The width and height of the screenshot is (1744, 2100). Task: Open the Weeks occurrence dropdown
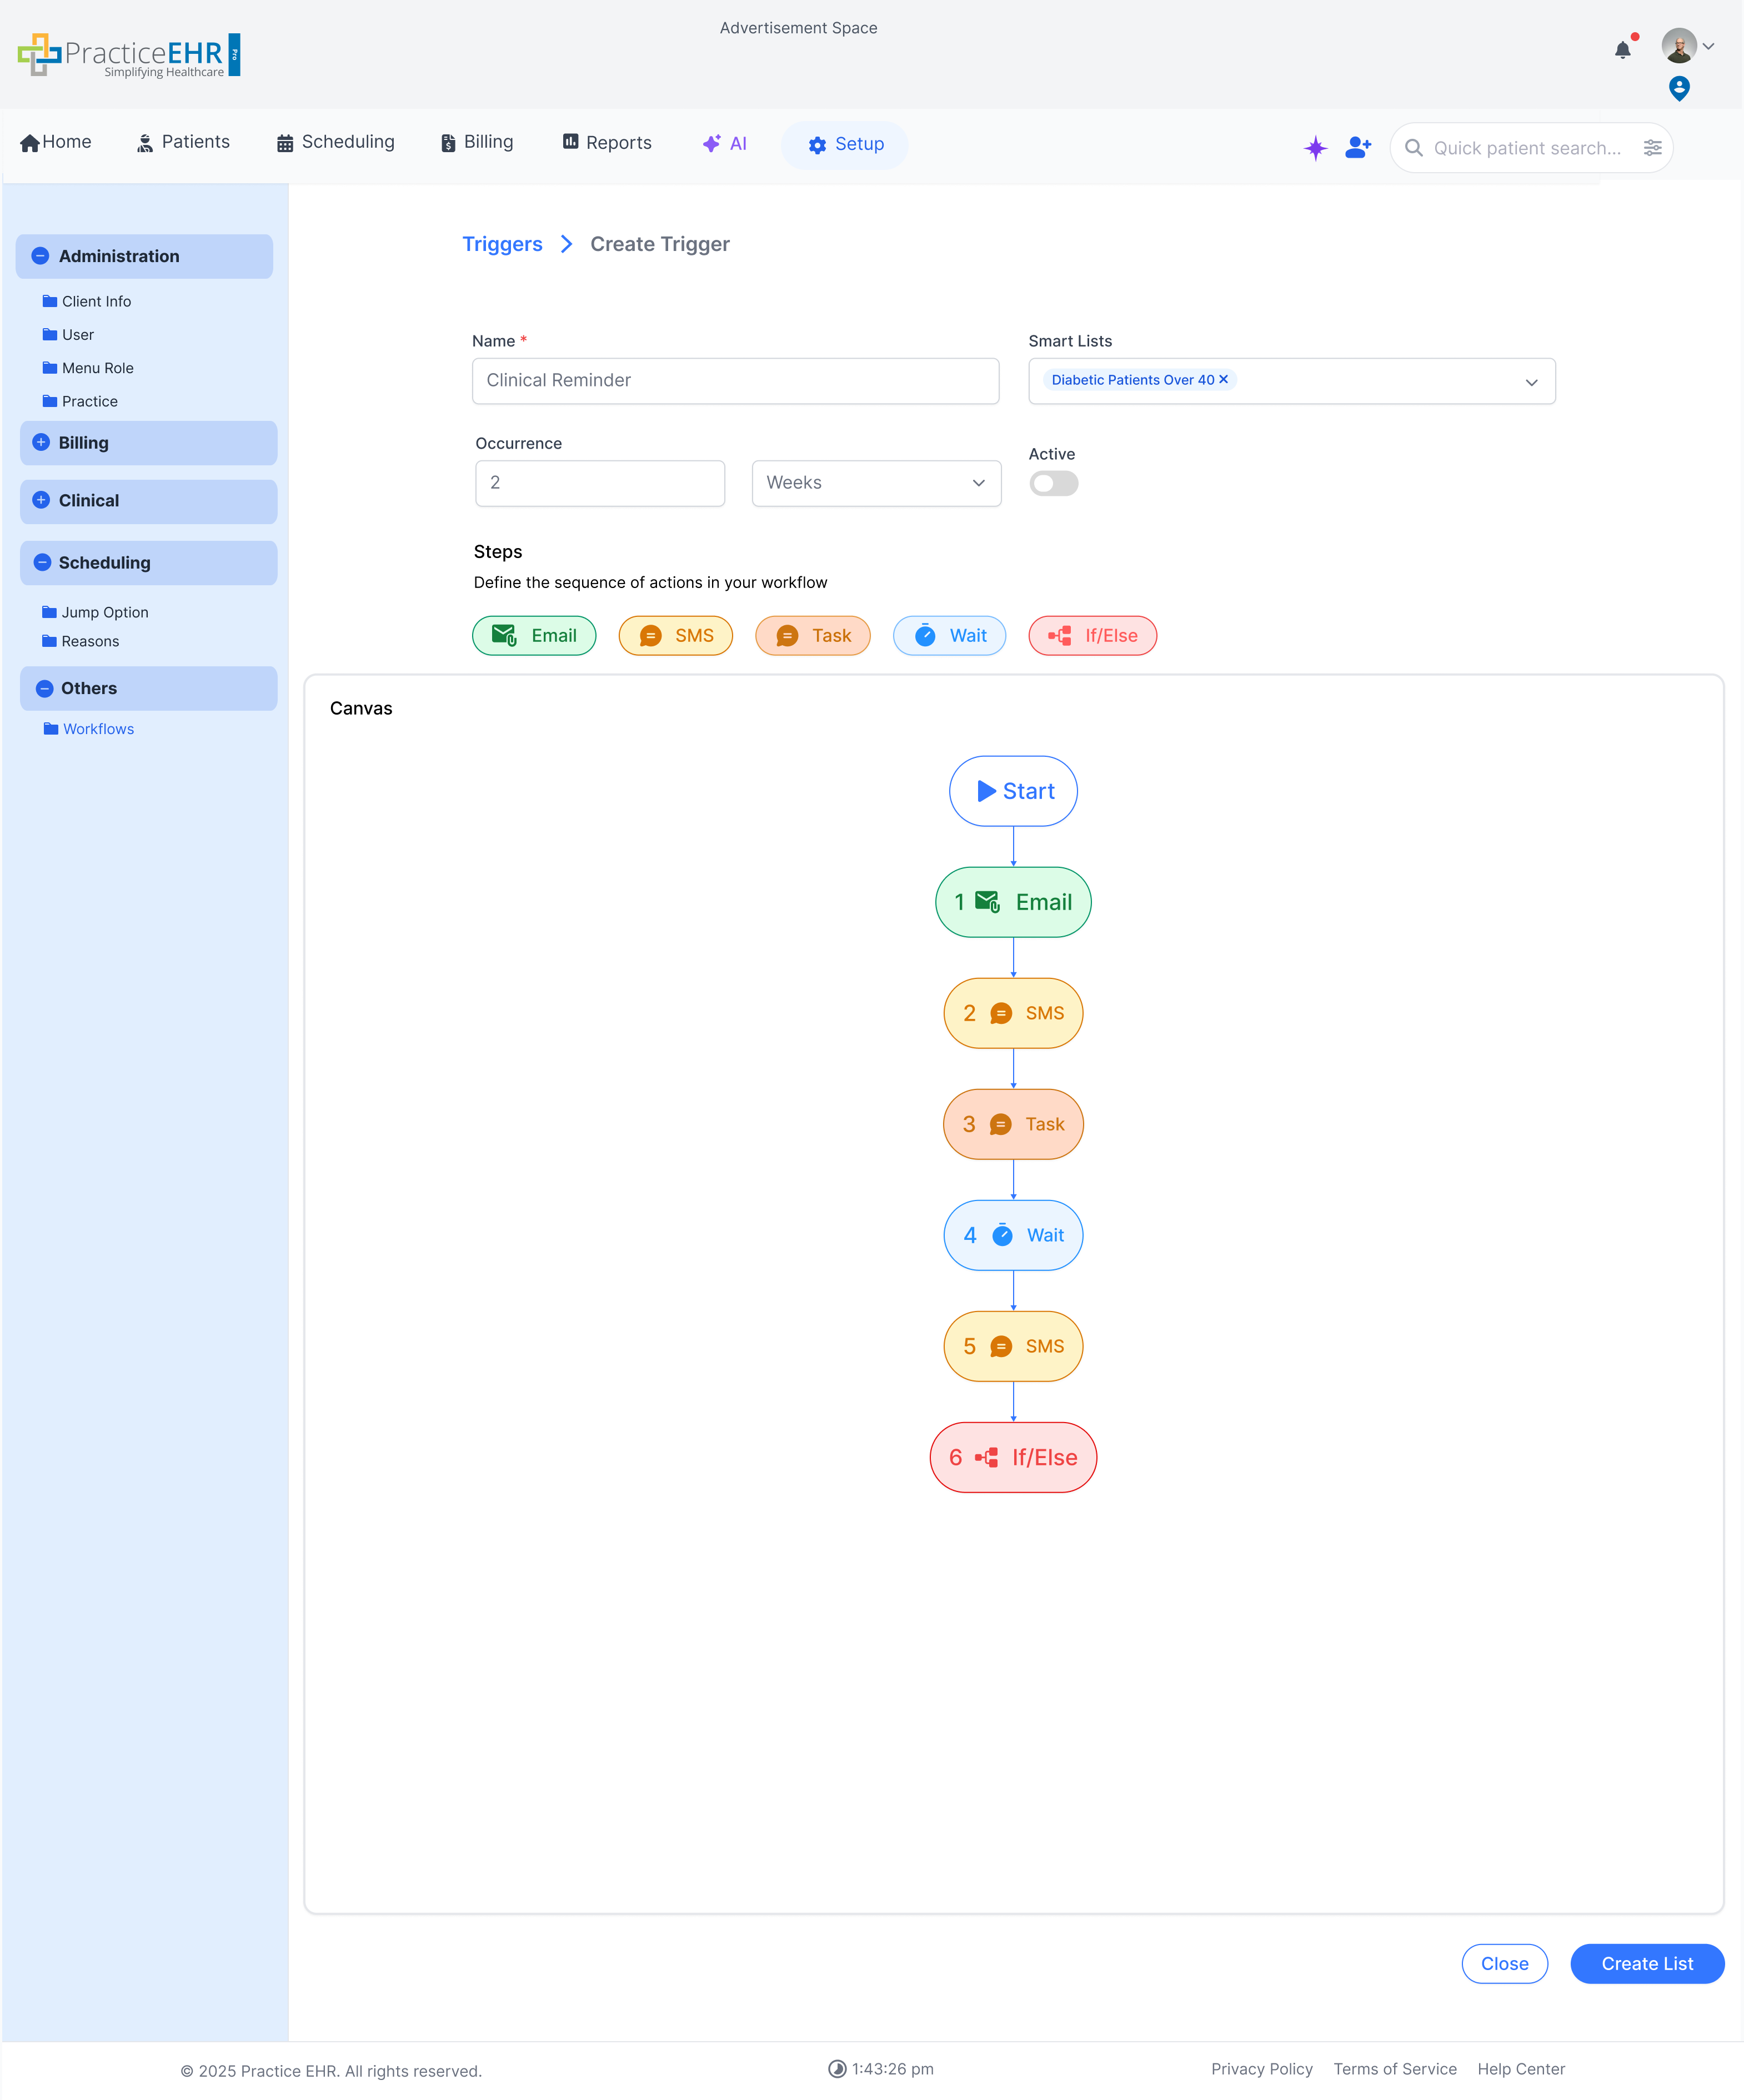point(876,483)
